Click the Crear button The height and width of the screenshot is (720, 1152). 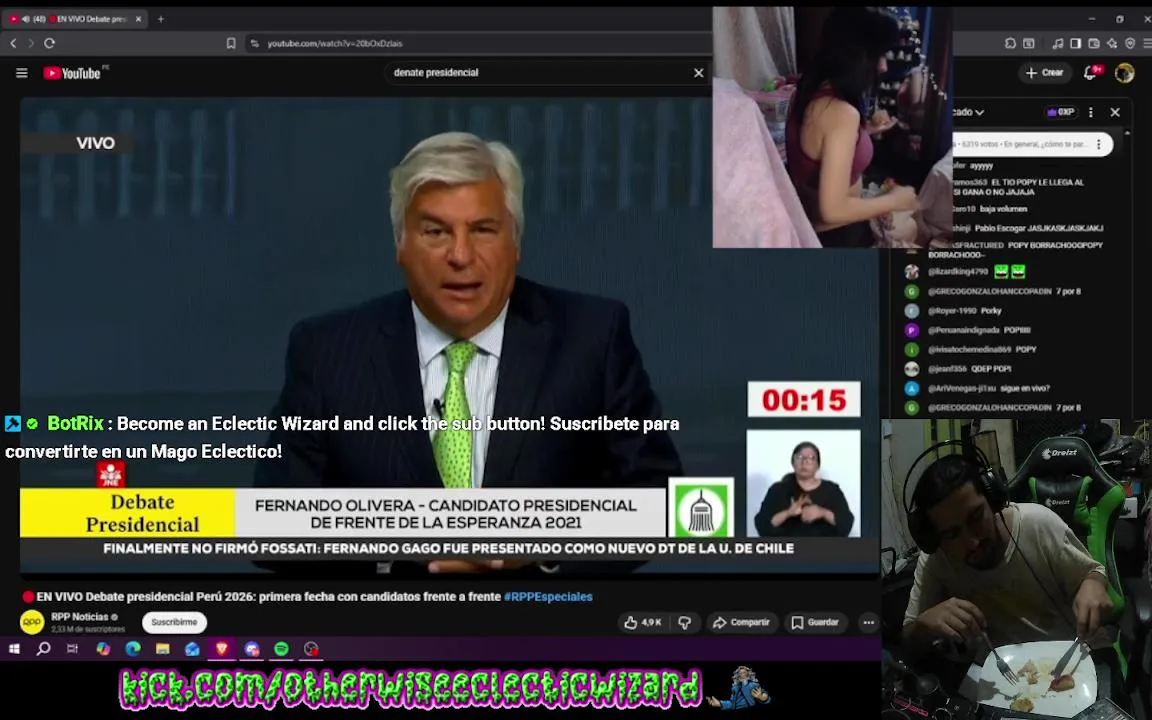click(x=1044, y=73)
